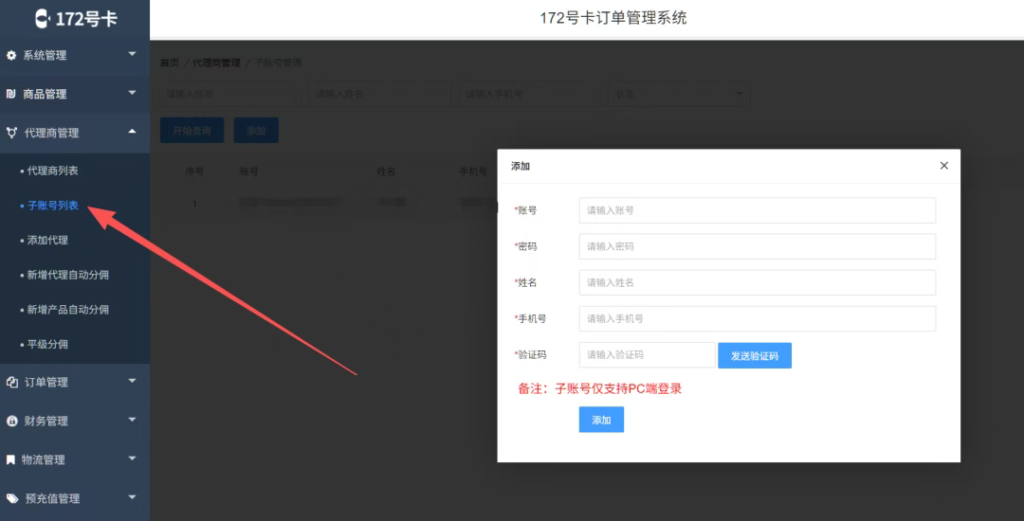Open 新增代理自动分佣 in the sidebar
Screen dimensions: 1024x521
pos(68,275)
